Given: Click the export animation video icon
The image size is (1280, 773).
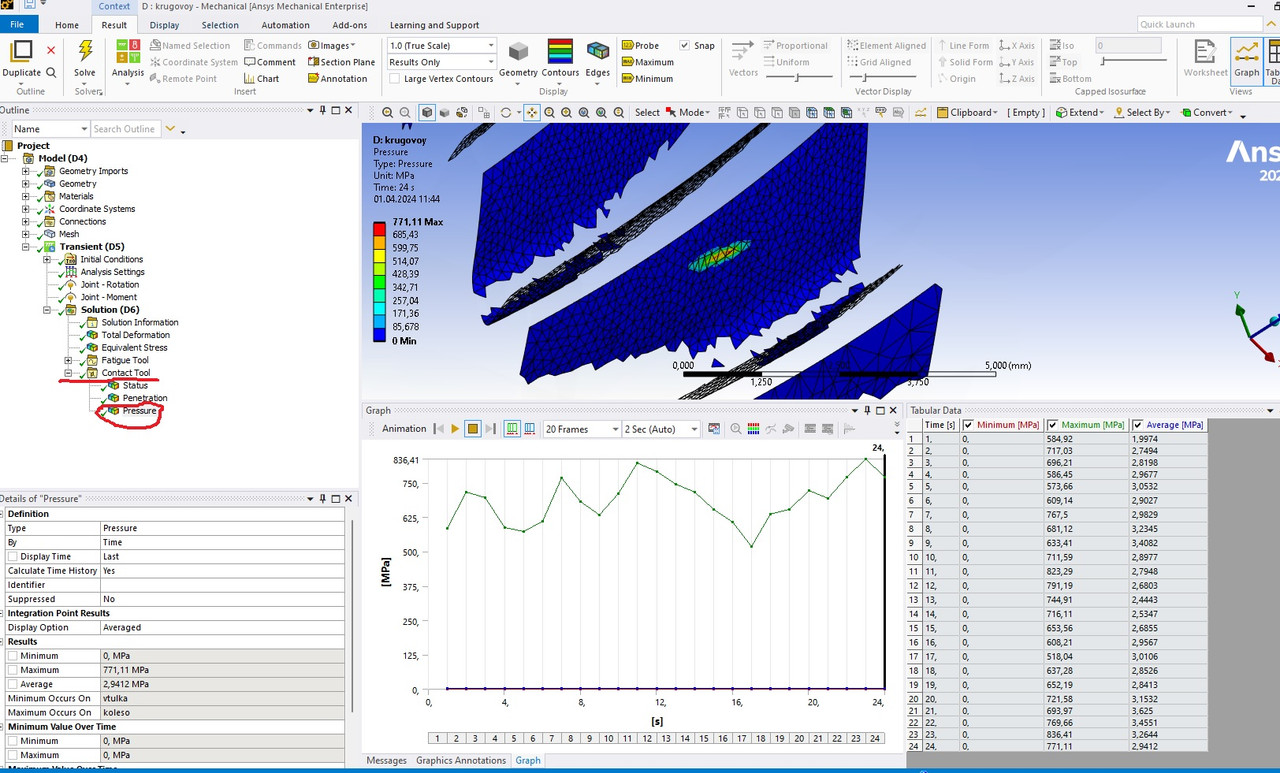Looking at the screenshot, I should [714, 429].
